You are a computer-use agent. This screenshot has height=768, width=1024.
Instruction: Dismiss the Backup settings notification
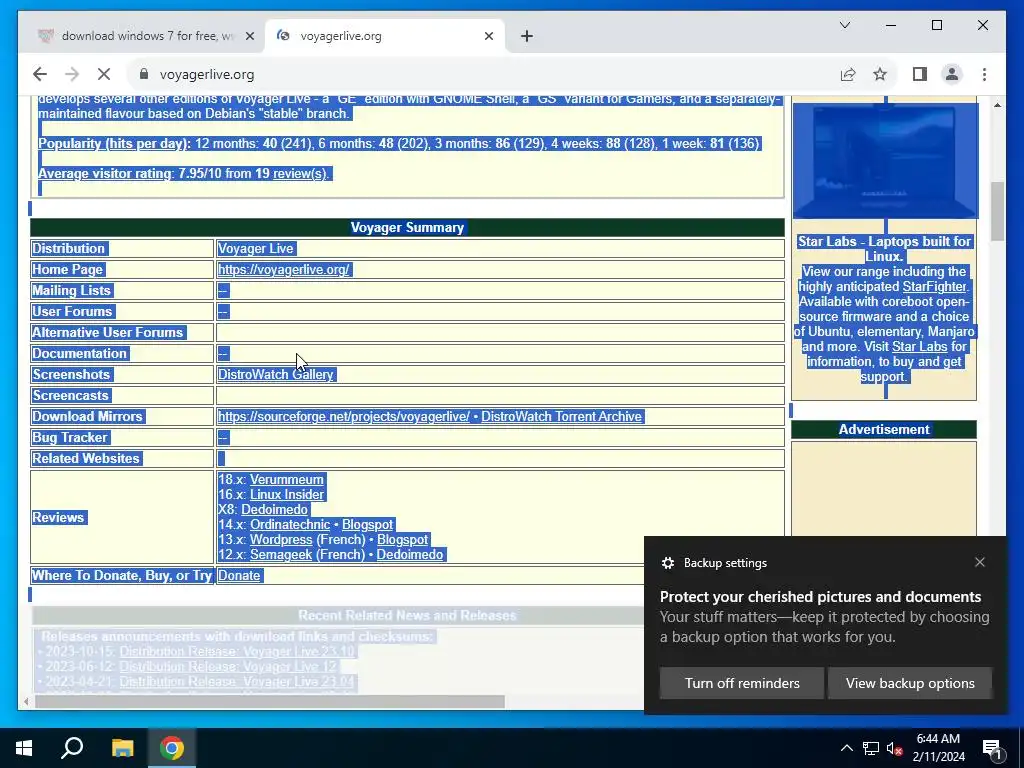pos(980,562)
